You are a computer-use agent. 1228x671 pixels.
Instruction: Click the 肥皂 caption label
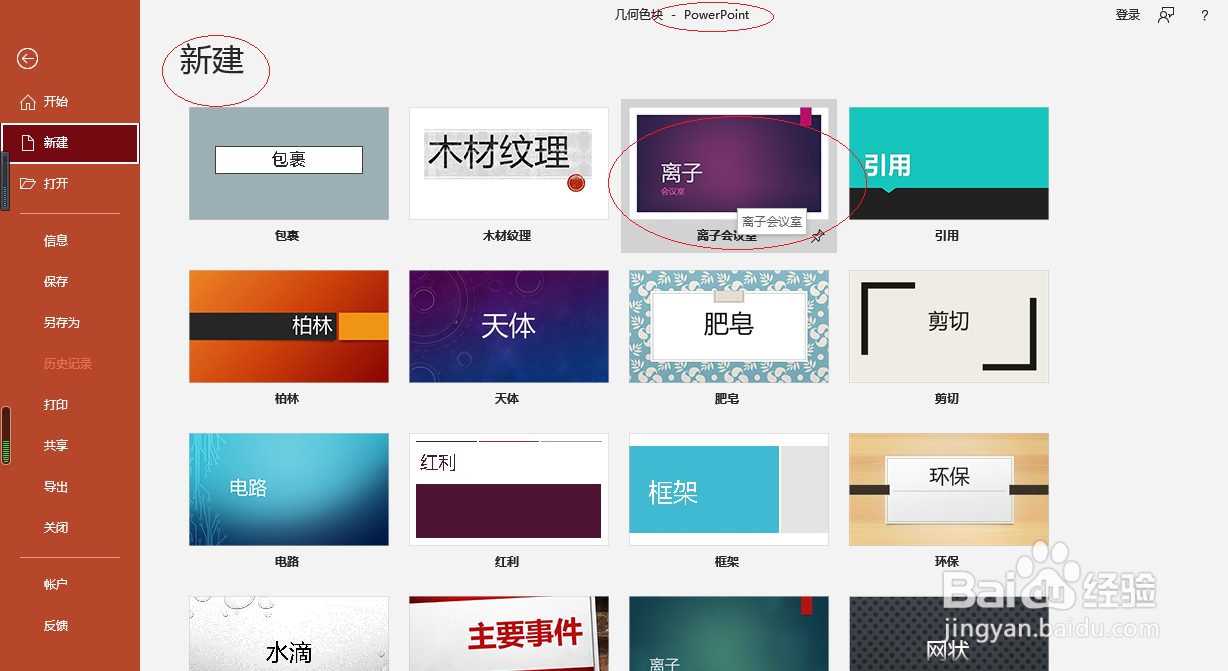click(x=727, y=399)
